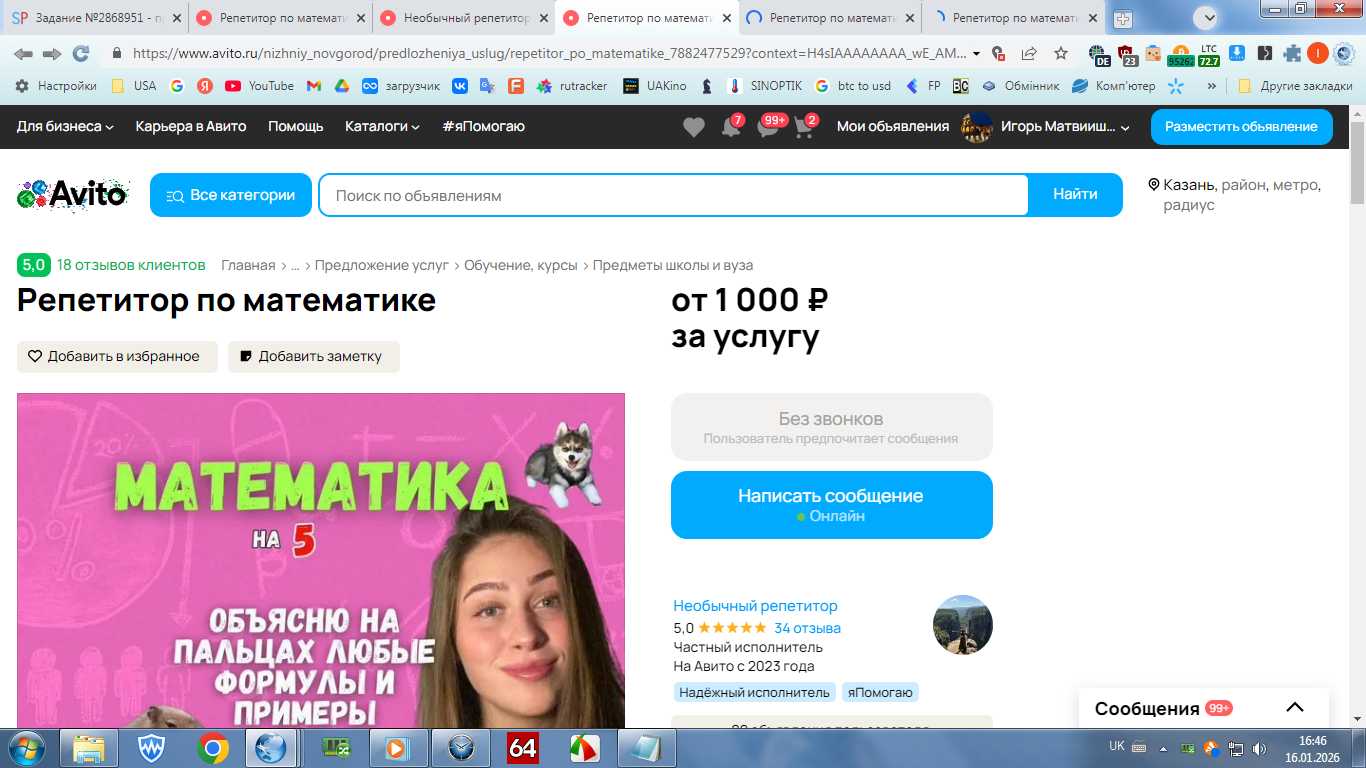
Task: Open '#яПомогаю' menu item
Action: (x=483, y=127)
